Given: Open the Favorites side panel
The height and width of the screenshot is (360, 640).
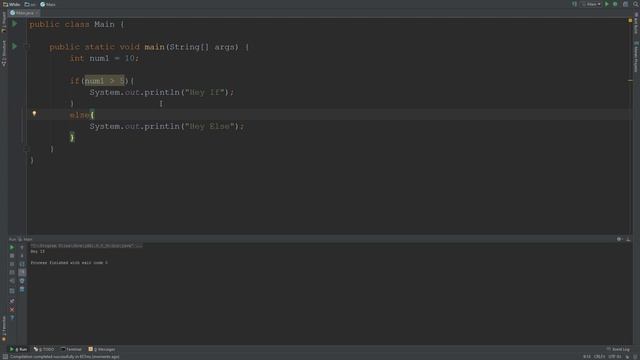Looking at the screenshot, I should (4, 329).
